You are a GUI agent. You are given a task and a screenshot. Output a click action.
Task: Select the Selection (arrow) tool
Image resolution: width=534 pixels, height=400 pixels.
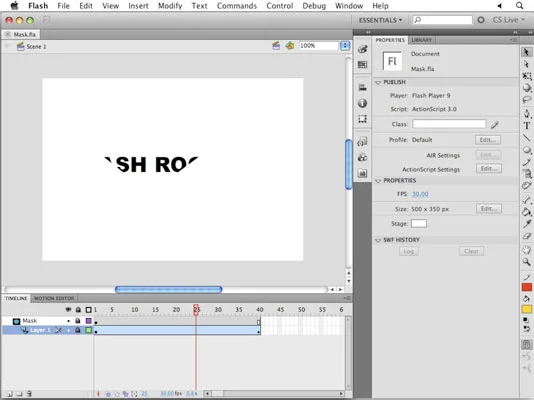click(527, 52)
